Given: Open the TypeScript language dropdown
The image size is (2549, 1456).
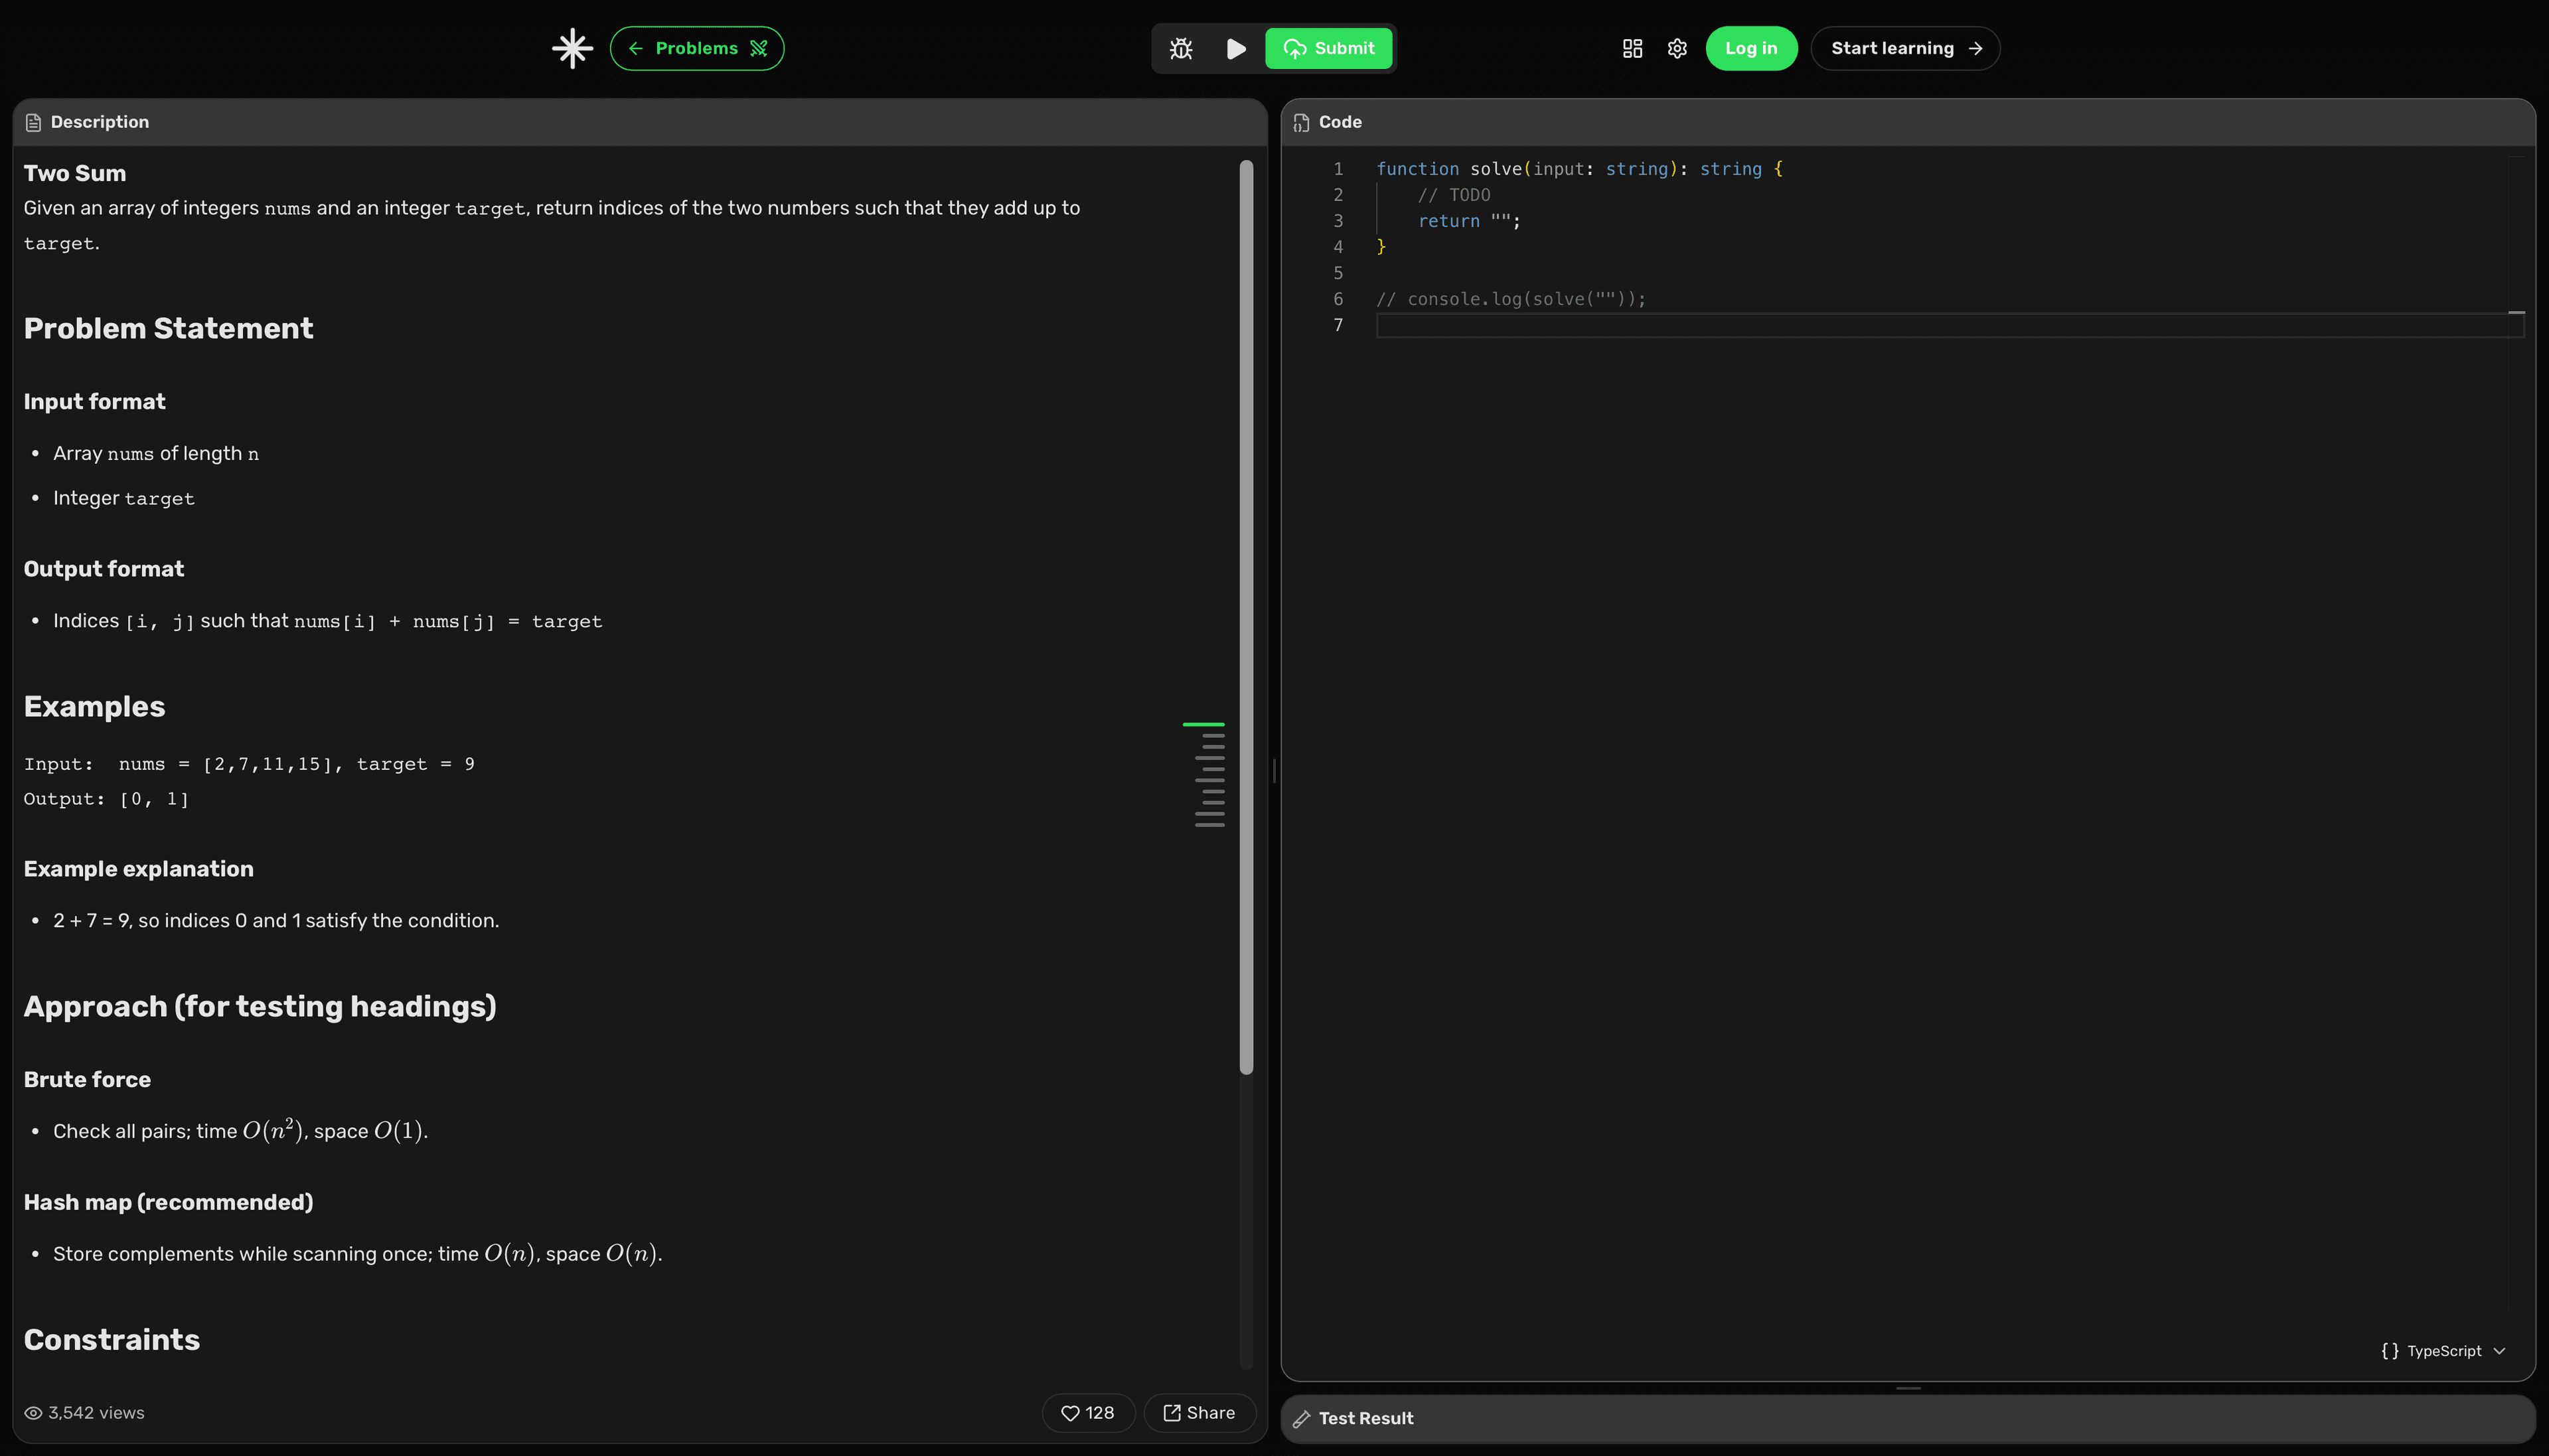Looking at the screenshot, I should pyautogui.click(x=2443, y=1350).
